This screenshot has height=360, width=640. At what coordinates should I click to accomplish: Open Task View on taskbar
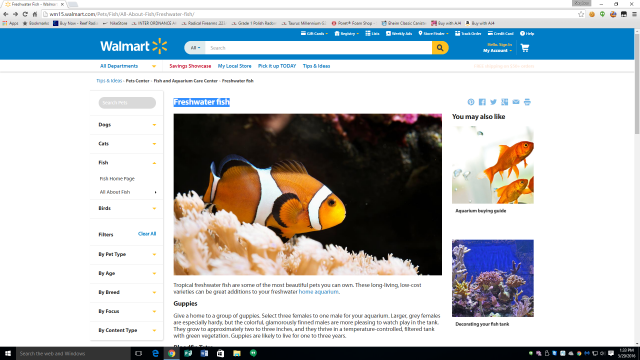(138, 353)
